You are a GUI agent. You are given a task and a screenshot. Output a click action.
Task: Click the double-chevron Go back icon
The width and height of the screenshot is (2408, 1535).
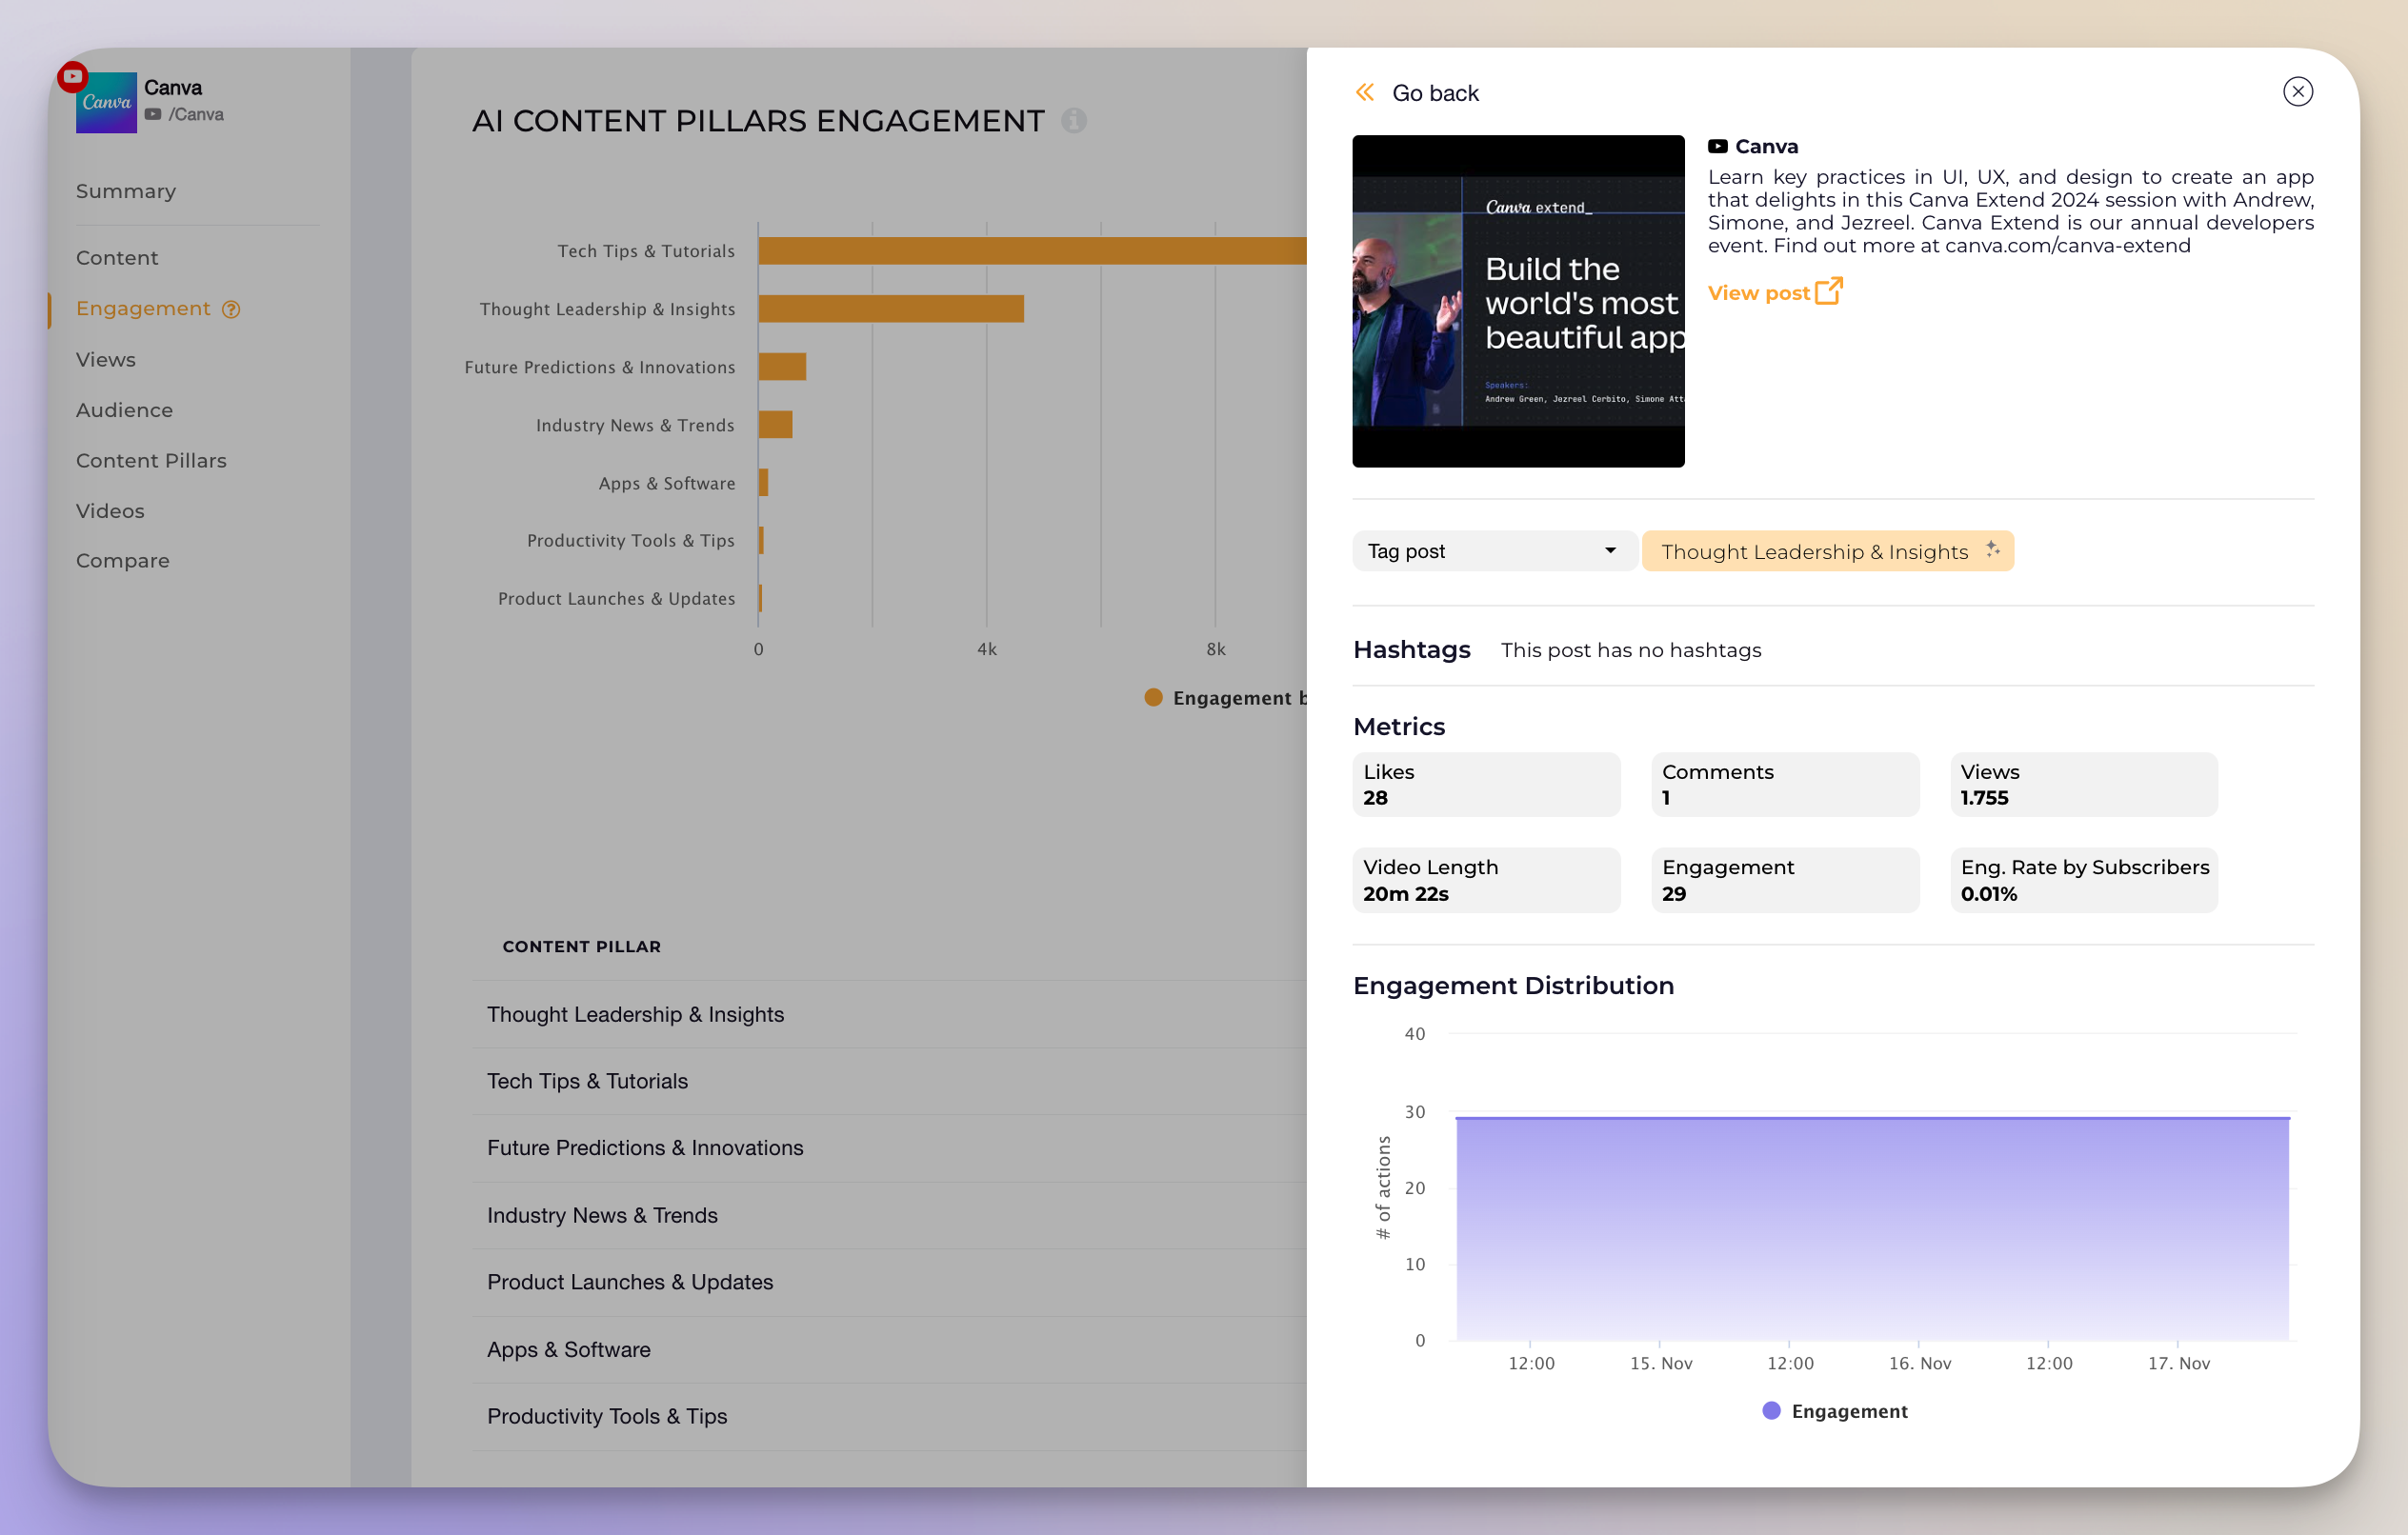point(1364,93)
